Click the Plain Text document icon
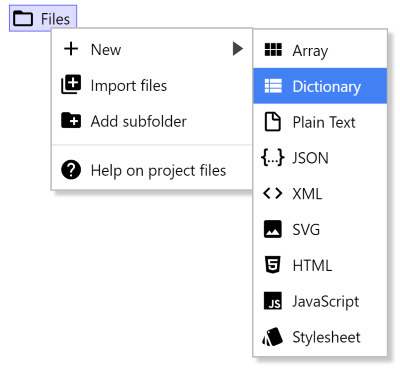Image resolution: width=400 pixels, height=368 pixels. [273, 122]
